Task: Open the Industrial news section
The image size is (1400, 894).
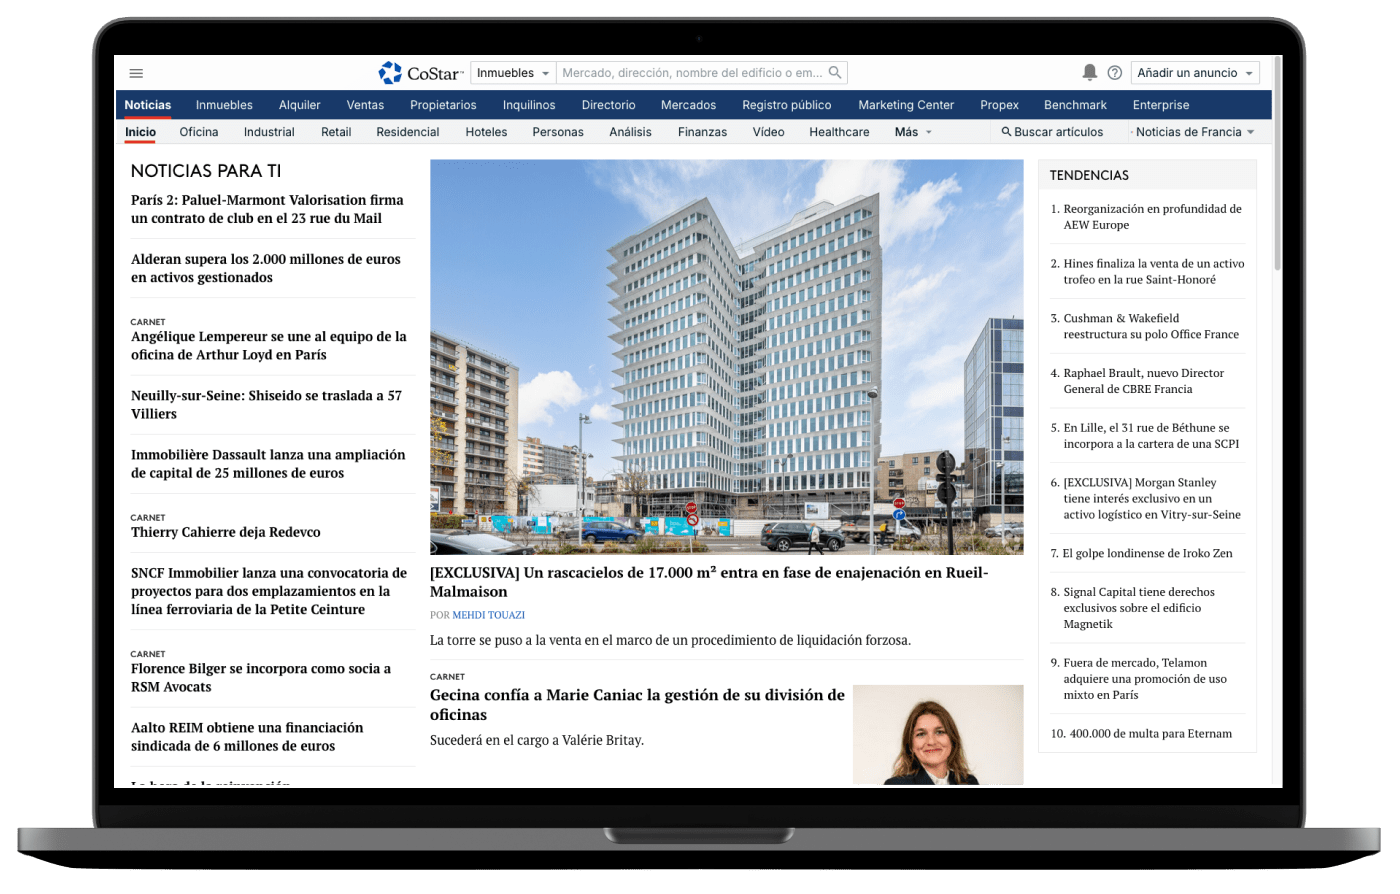Action: [269, 132]
